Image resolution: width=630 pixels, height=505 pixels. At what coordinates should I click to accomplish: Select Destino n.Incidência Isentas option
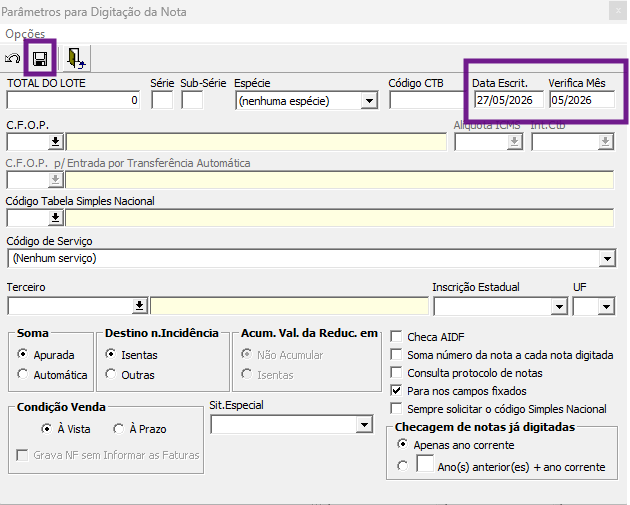pos(110,354)
